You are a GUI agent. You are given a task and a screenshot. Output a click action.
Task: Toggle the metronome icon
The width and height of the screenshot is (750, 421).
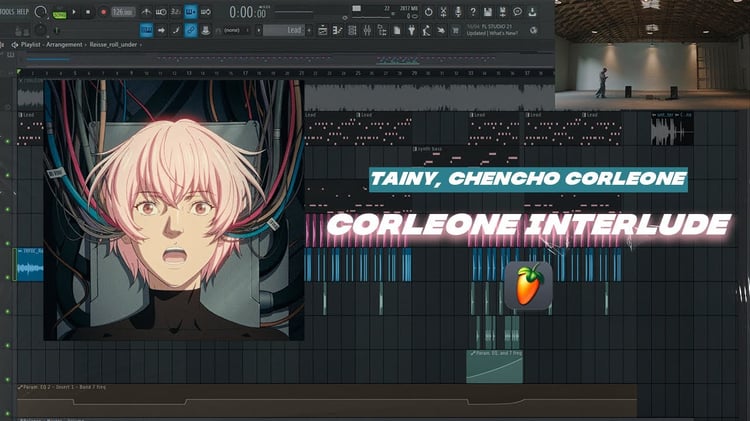146,11
